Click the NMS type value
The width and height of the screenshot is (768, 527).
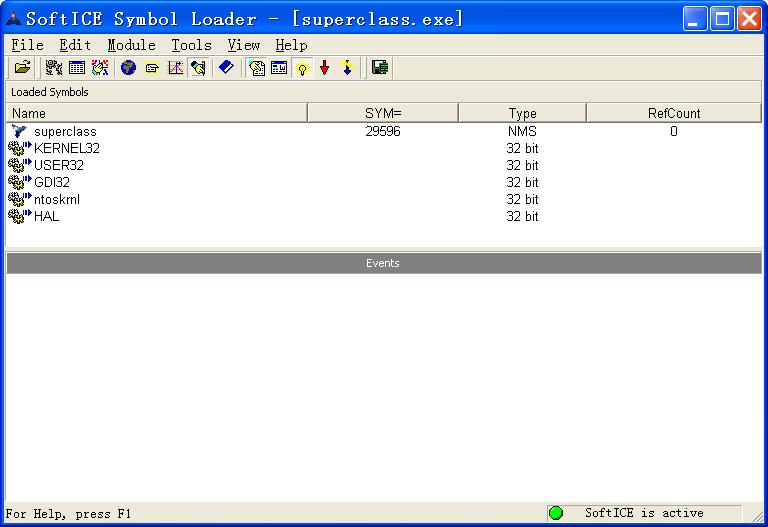click(x=522, y=131)
